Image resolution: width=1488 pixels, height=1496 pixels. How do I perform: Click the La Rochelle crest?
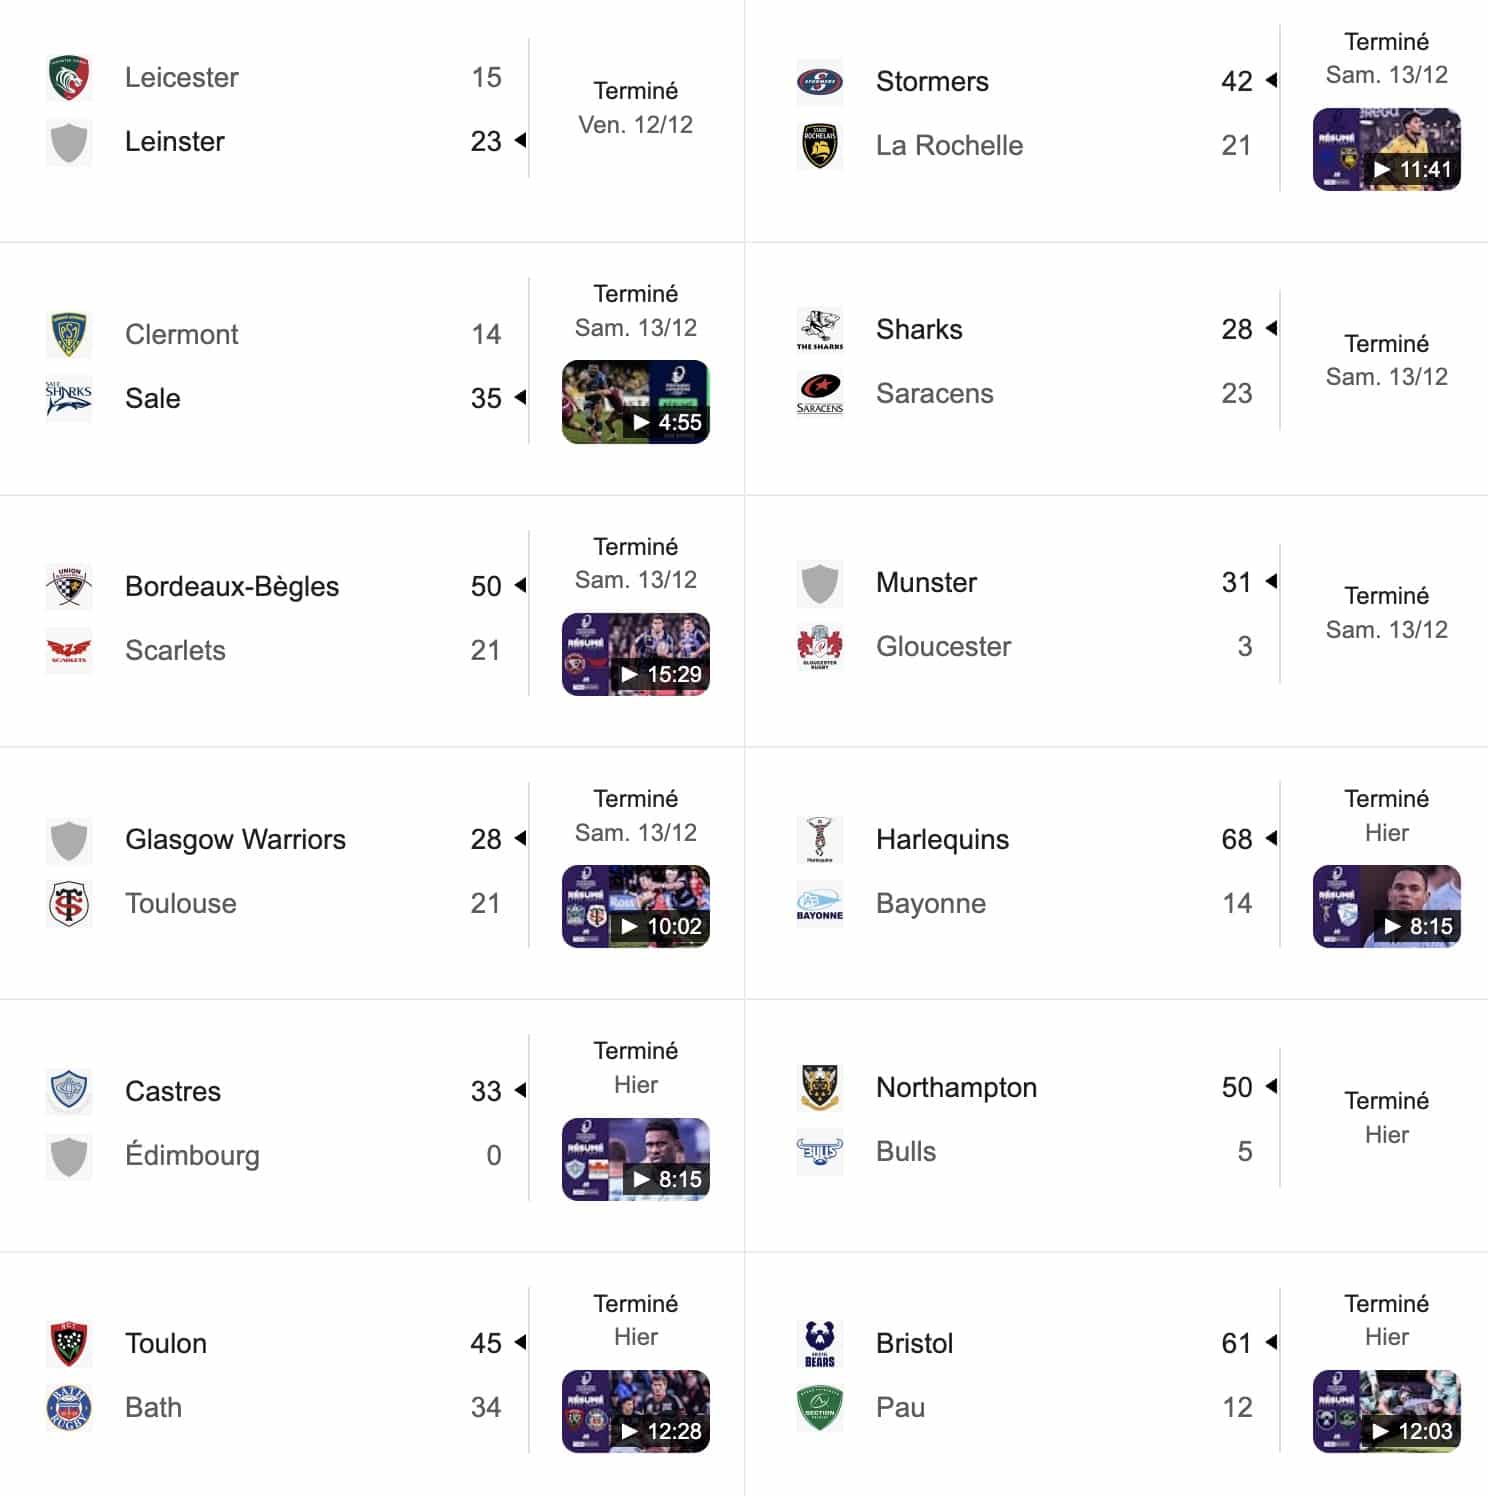(x=819, y=146)
